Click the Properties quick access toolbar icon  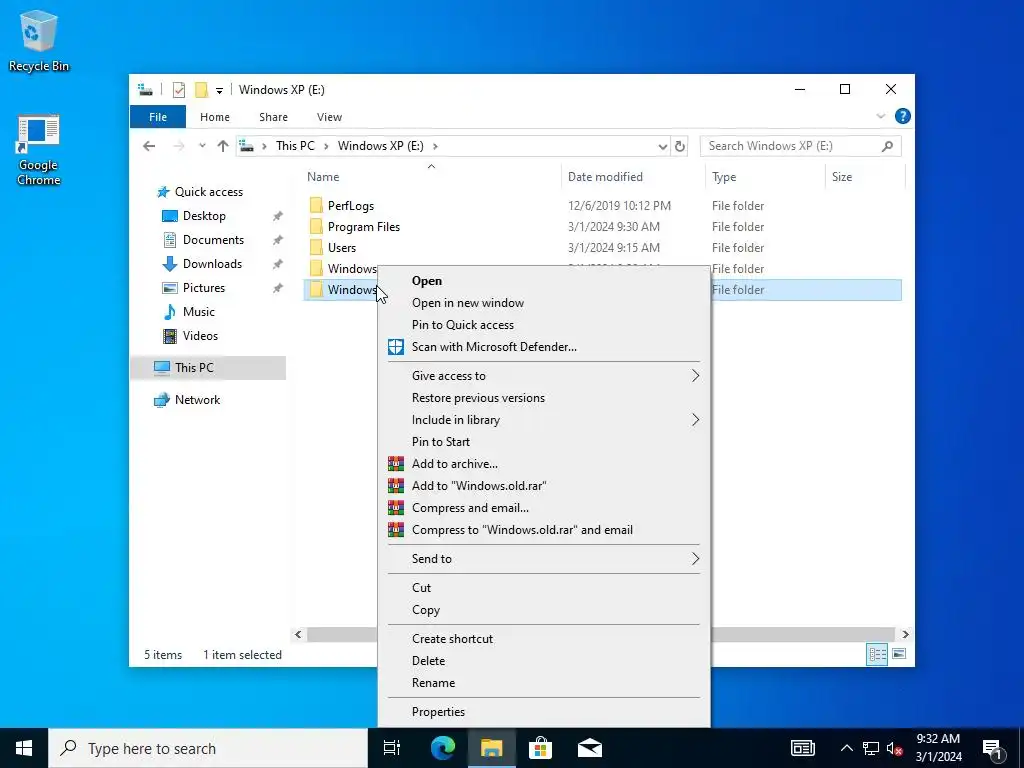click(x=178, y=89)
